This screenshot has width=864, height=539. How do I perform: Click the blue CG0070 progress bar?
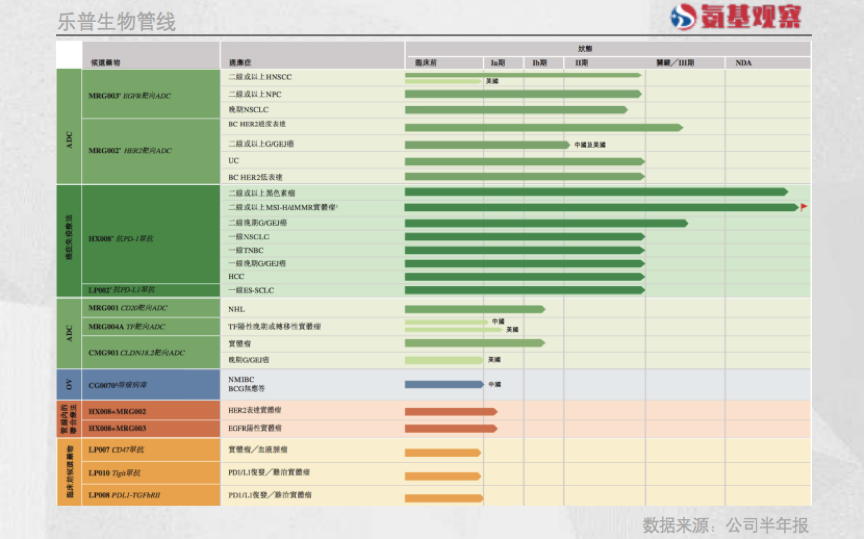444,384
